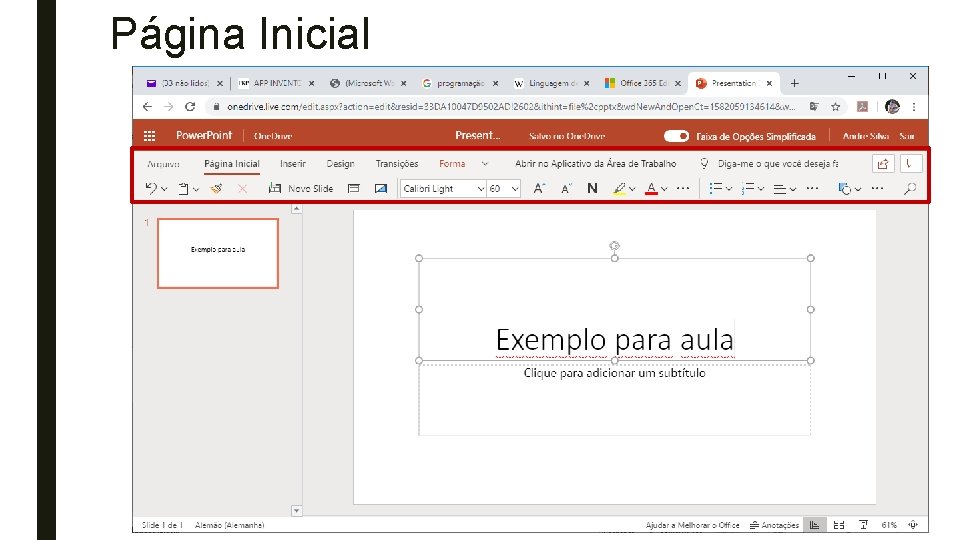Screen dimensions: 960x540
Task: Open more paragraph options ellipsis
Action: tap(812, 189)
